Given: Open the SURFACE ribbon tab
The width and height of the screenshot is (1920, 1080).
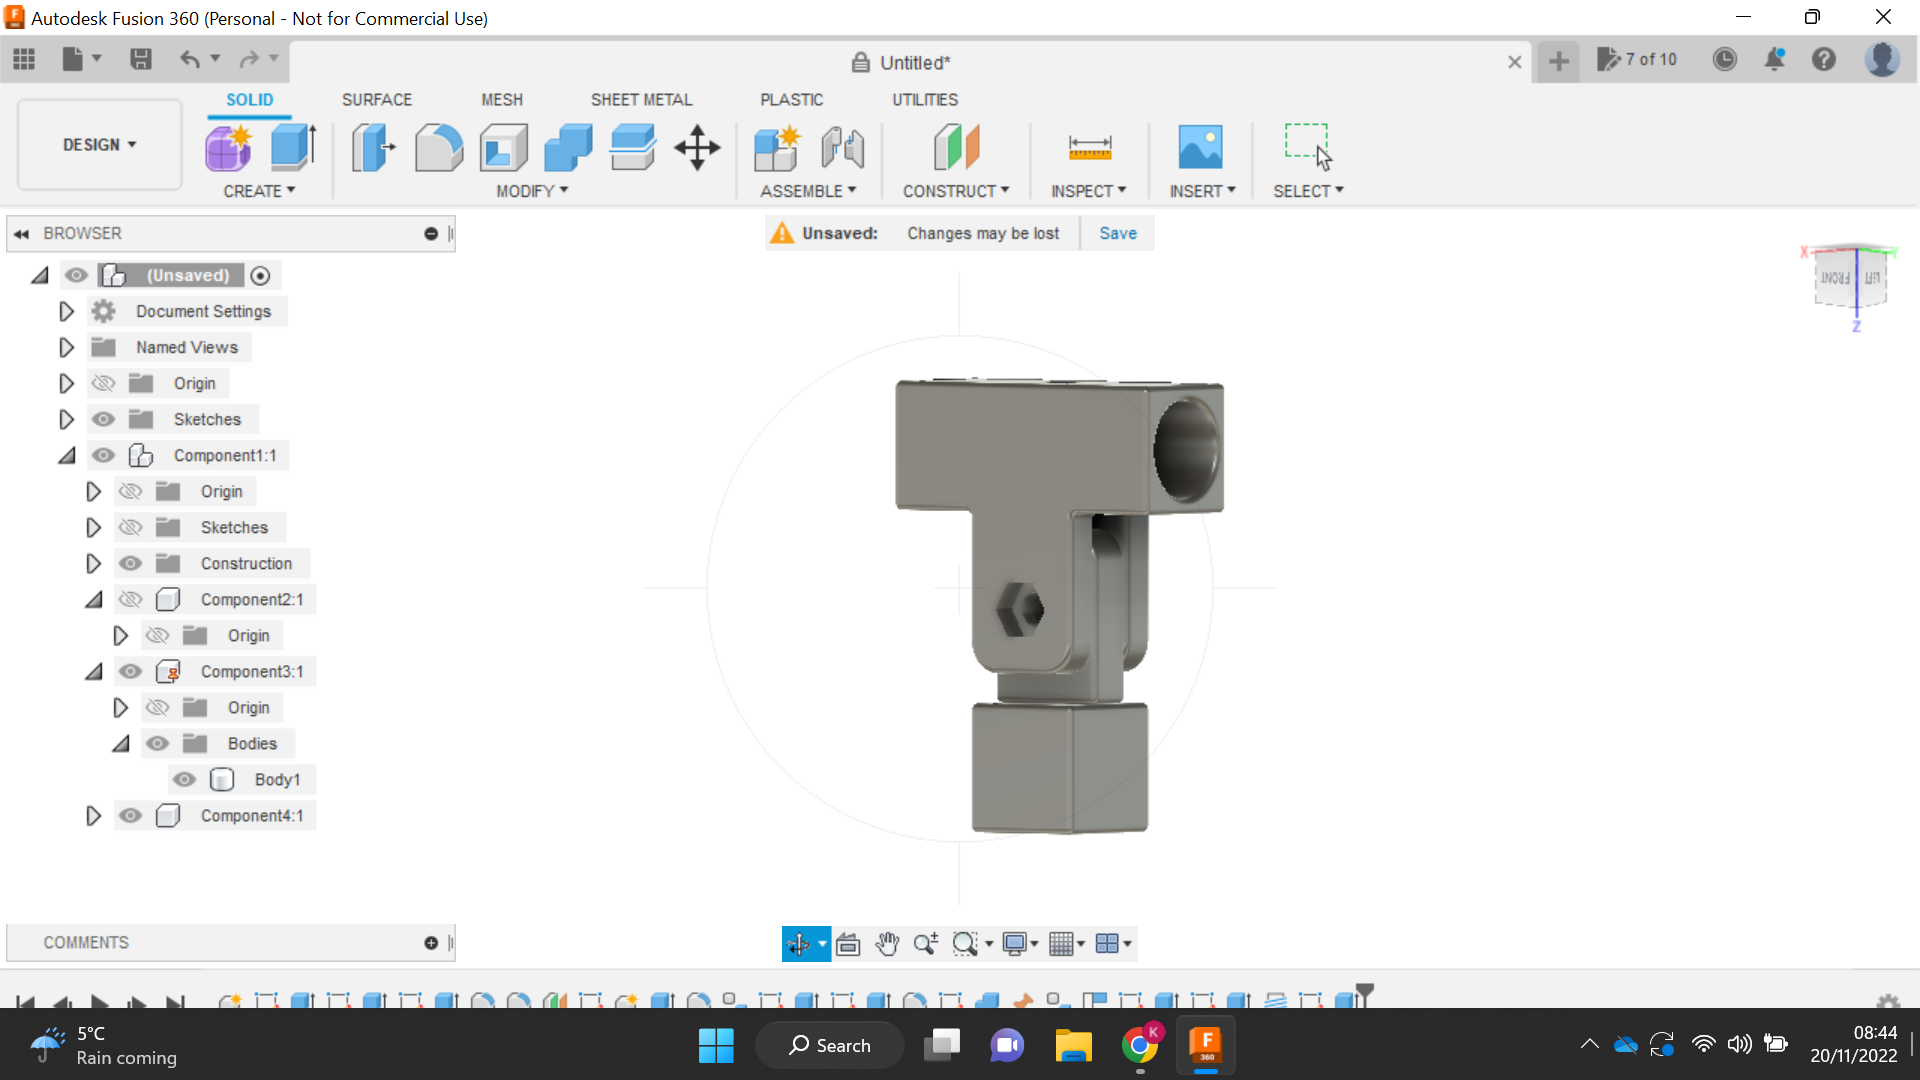Looking at the screenshot, I should 377,99.
